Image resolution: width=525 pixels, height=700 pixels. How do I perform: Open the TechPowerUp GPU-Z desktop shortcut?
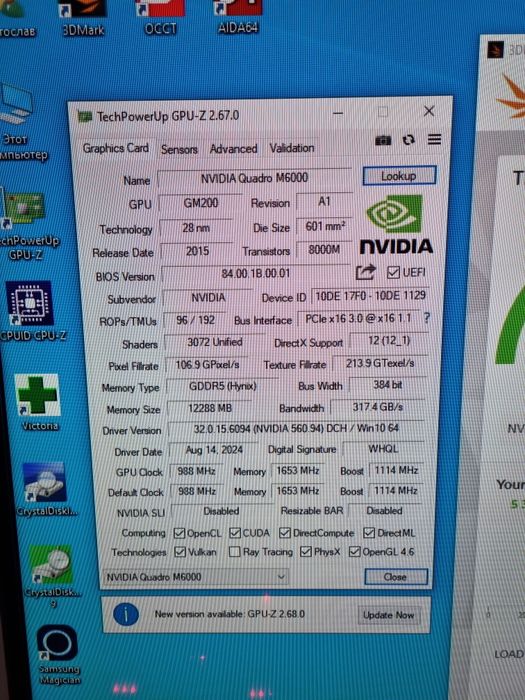(26, 225)
